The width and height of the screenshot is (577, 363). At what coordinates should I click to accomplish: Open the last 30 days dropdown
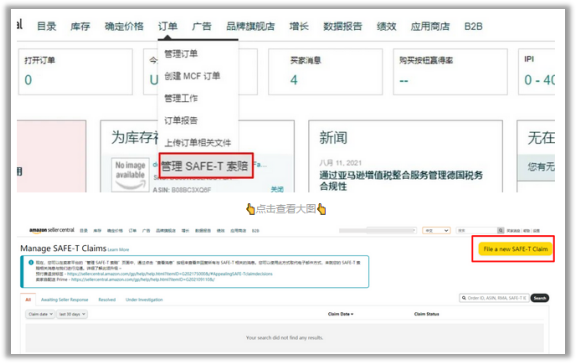(x=72, y=314)
